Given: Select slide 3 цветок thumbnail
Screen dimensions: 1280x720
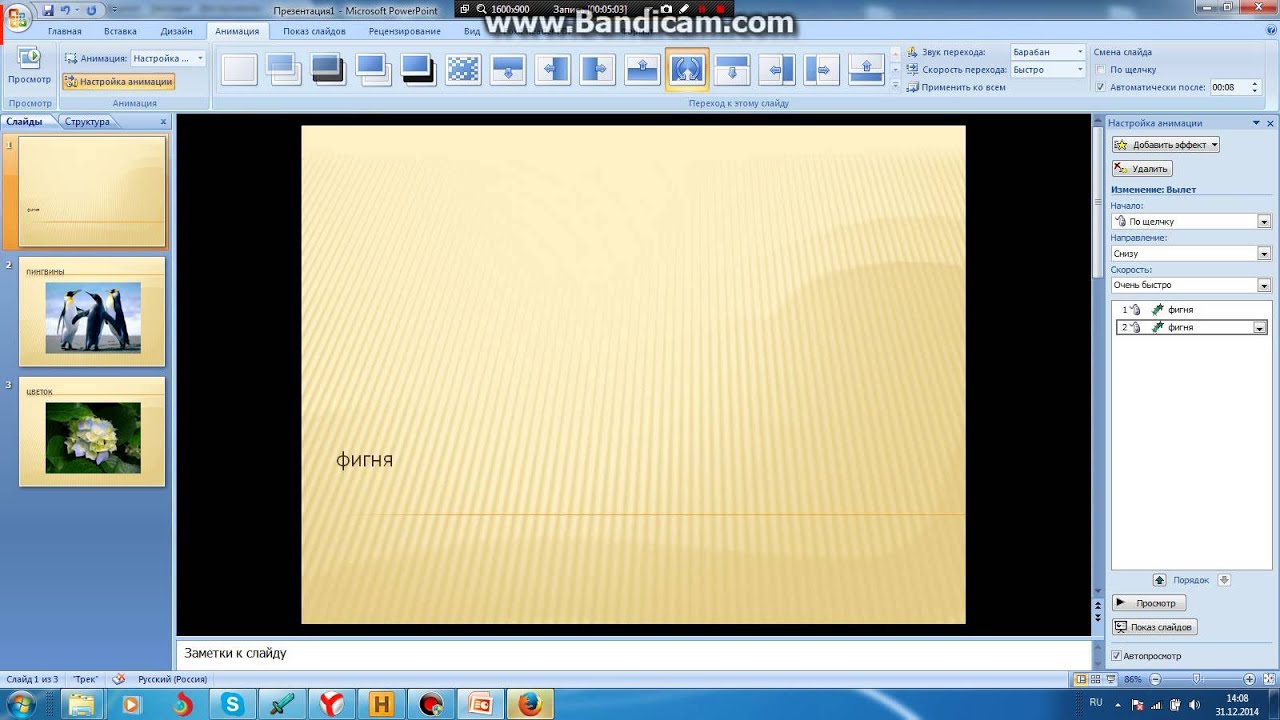Looking at the screenshot, I should coord(92,432).
